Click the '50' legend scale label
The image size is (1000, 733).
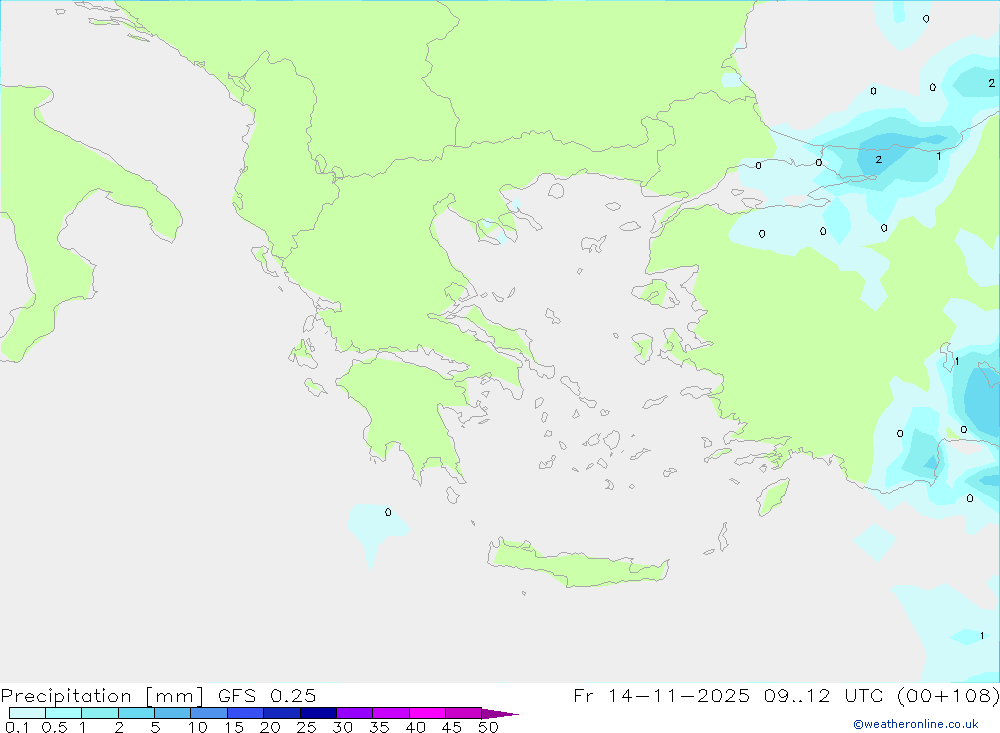tap(488, 727)
